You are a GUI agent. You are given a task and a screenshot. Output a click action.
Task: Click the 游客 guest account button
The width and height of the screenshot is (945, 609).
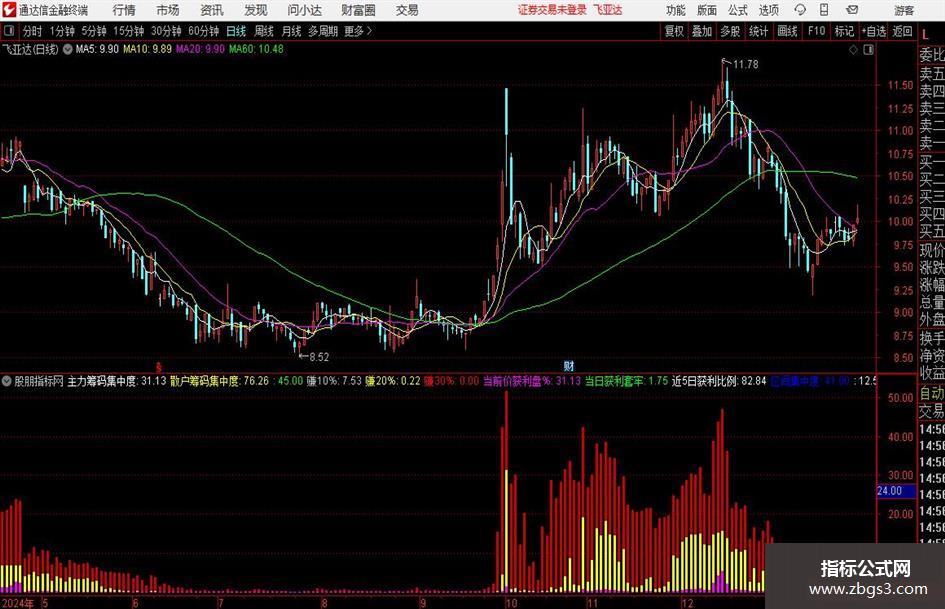coord(904,10)
